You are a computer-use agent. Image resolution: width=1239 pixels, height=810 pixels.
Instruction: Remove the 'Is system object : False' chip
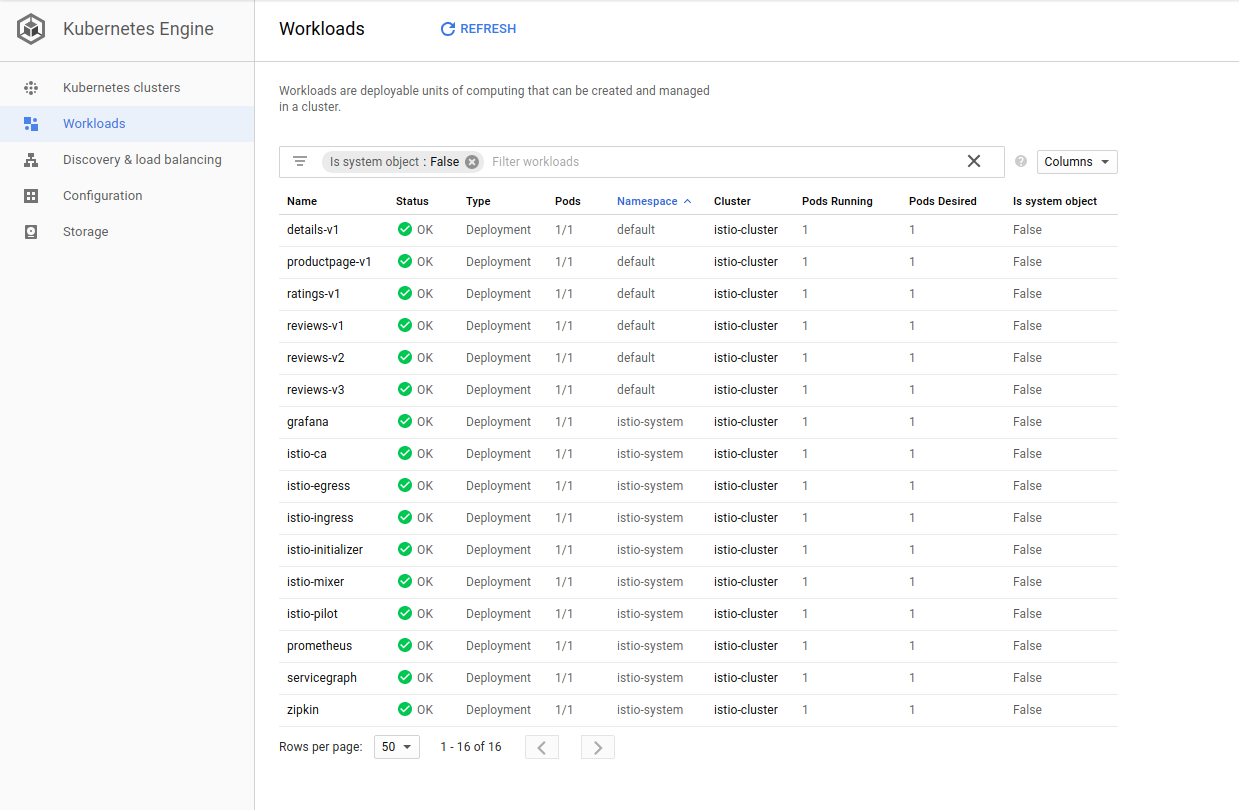472,162
